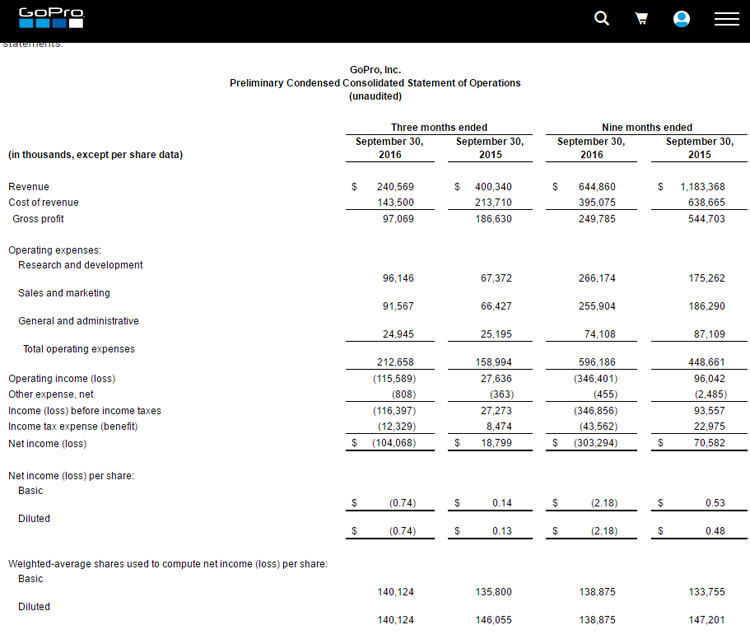
Task: Select 'Preliminary Condensed Consolidated Statement of Operations' heading
Action: pyautogui.click(x=375, y=83)
